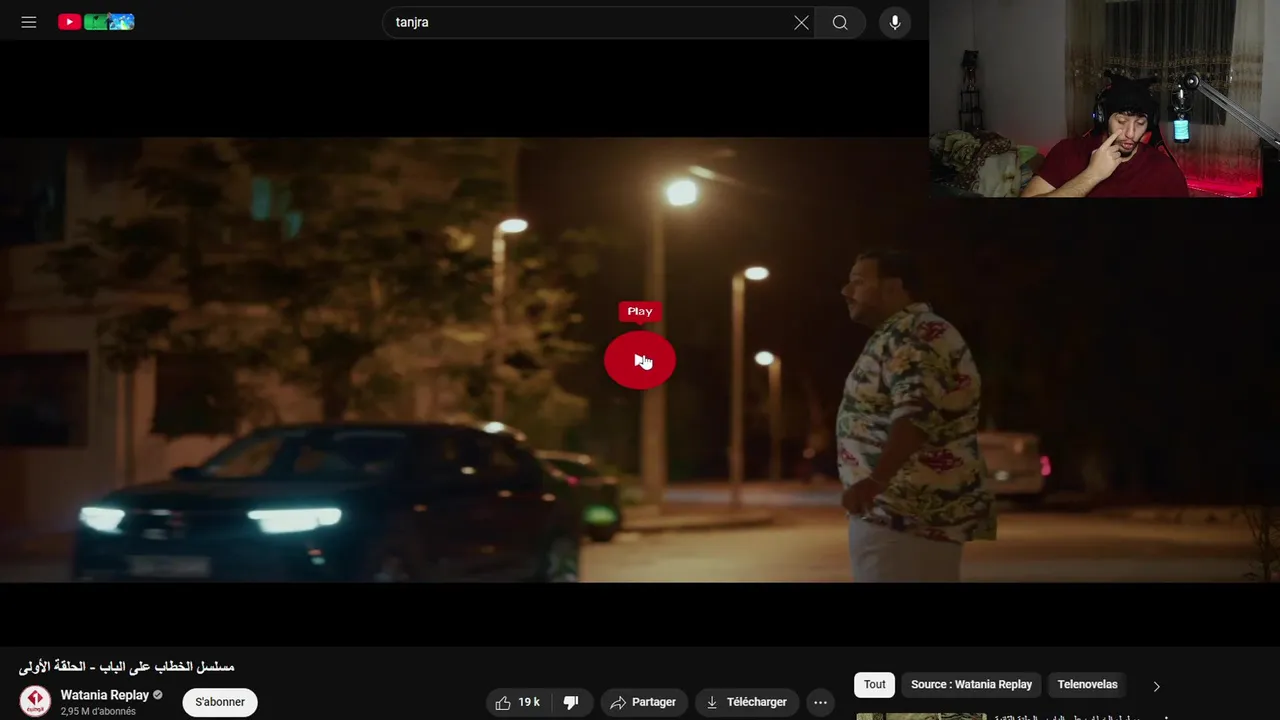
Task: Open the Watania Replay channel name link
Action: [x=105, y=695]
